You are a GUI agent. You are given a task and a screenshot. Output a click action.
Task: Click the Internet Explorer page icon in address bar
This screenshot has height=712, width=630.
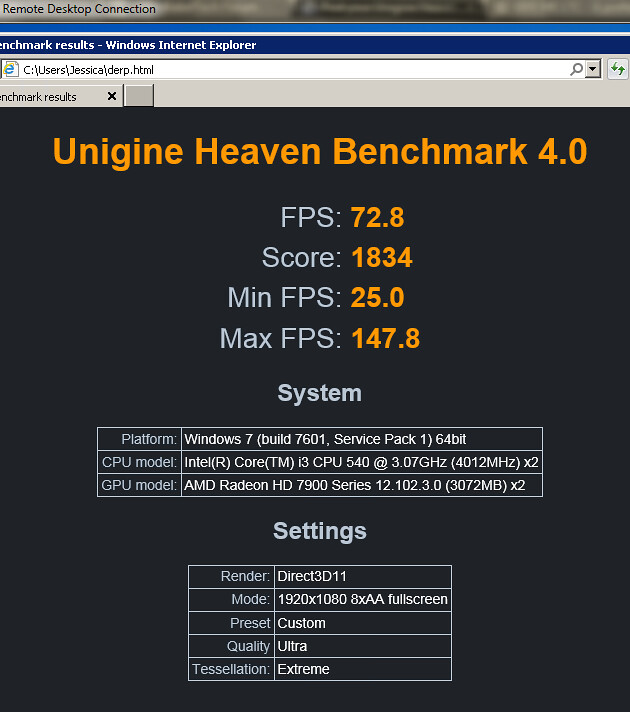coord(11,70)
